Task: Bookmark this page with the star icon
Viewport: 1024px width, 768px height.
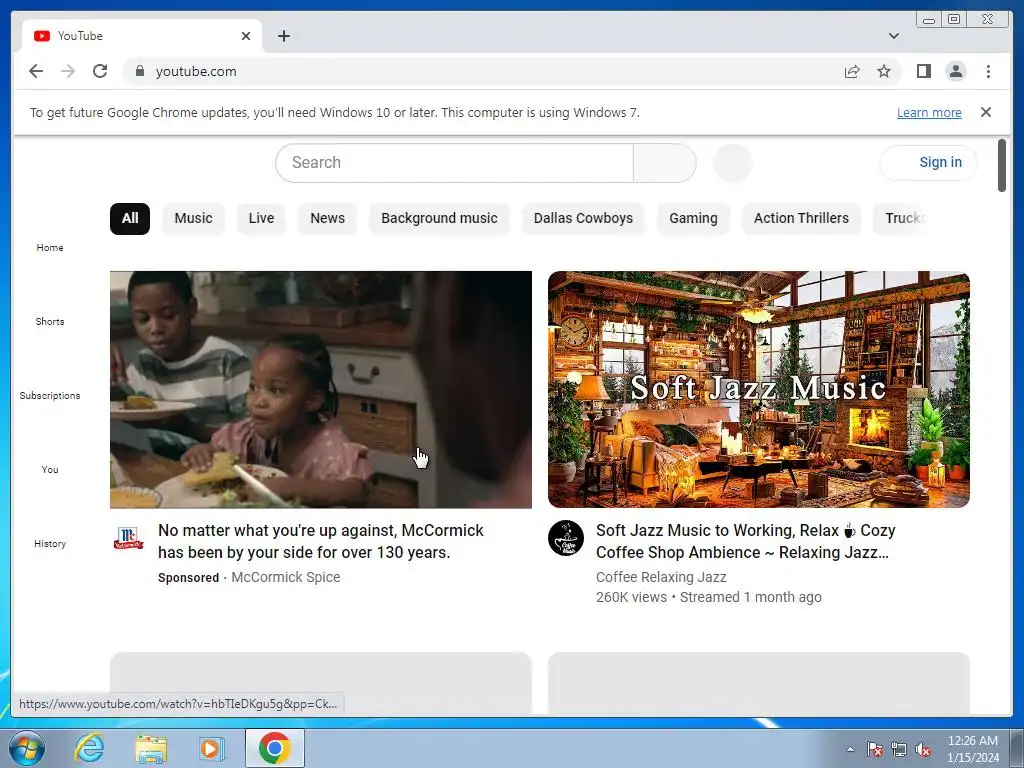Action: pyautogui.click(x=884, y=71)
